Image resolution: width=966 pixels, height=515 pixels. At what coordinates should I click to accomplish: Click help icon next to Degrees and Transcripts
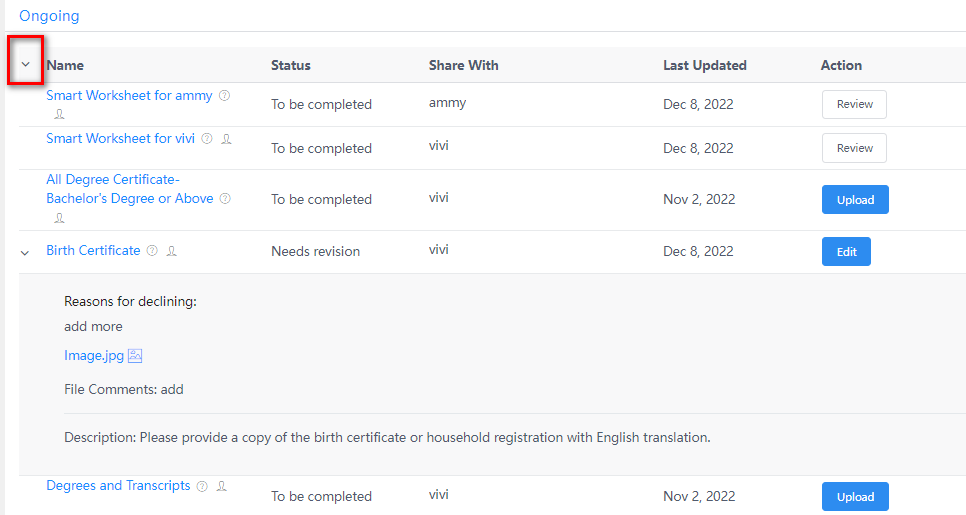202,487
